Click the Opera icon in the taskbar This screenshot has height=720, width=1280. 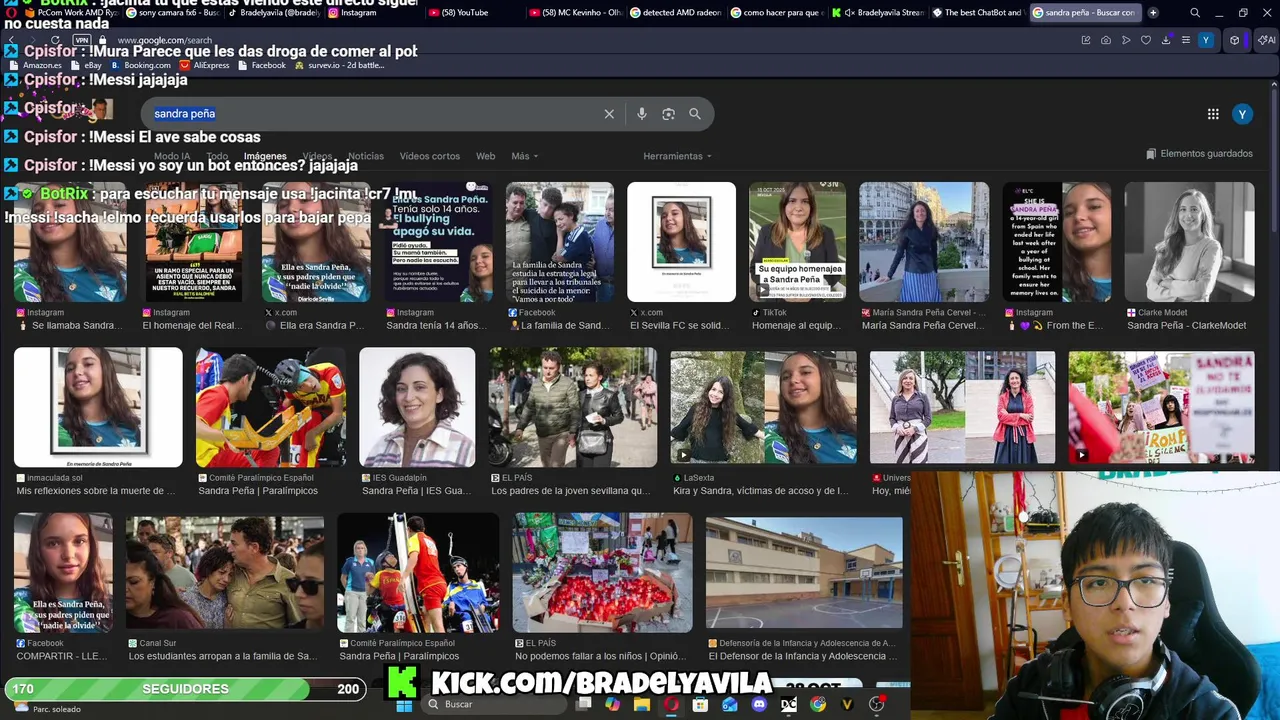671,704
